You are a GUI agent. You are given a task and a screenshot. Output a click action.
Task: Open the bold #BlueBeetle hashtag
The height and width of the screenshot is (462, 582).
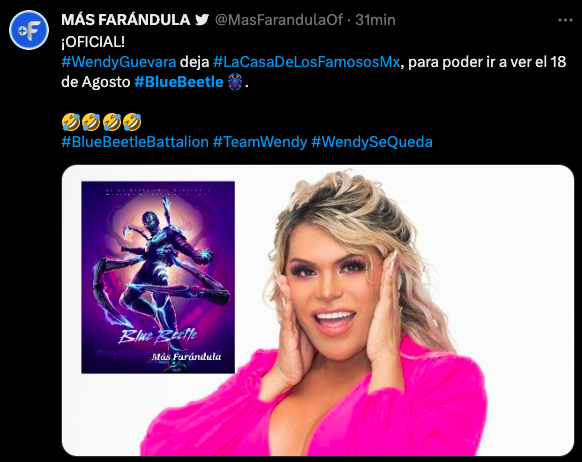click(x=179, y=82)
